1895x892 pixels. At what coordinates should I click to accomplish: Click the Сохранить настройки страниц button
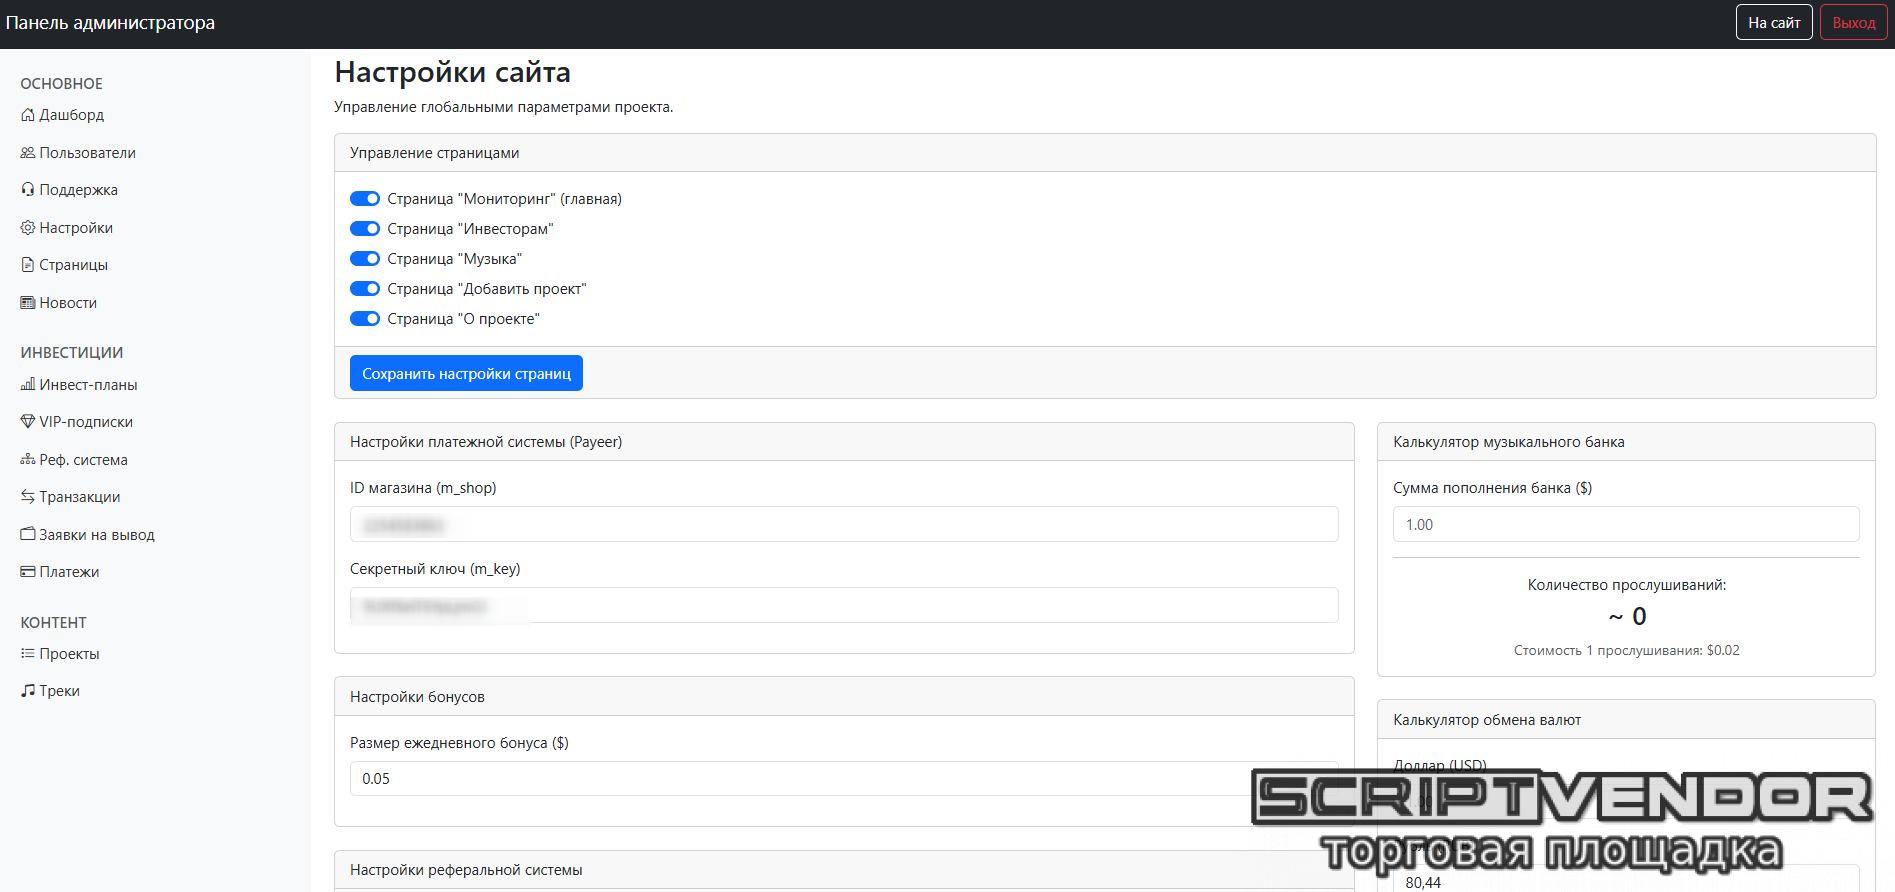click(x=466, y=374)
